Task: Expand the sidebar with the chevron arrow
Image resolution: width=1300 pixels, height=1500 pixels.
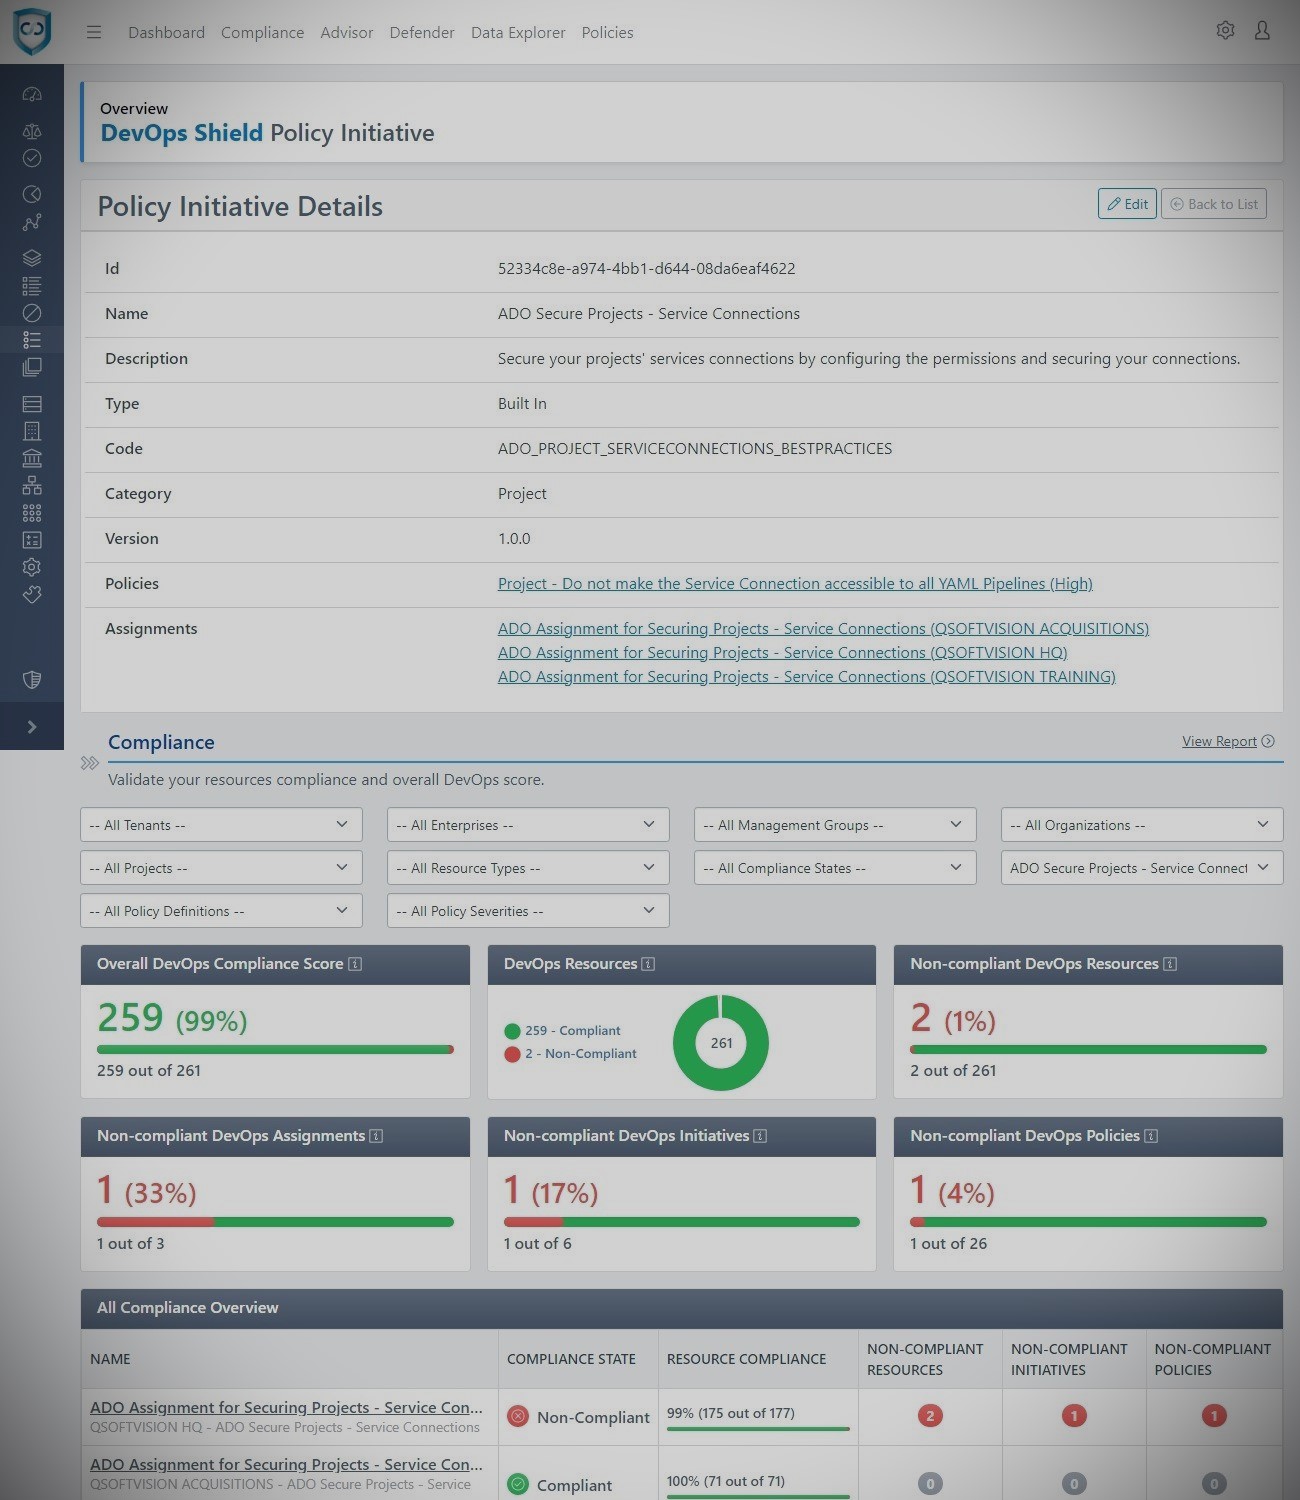Action: (x=32, y=727)
